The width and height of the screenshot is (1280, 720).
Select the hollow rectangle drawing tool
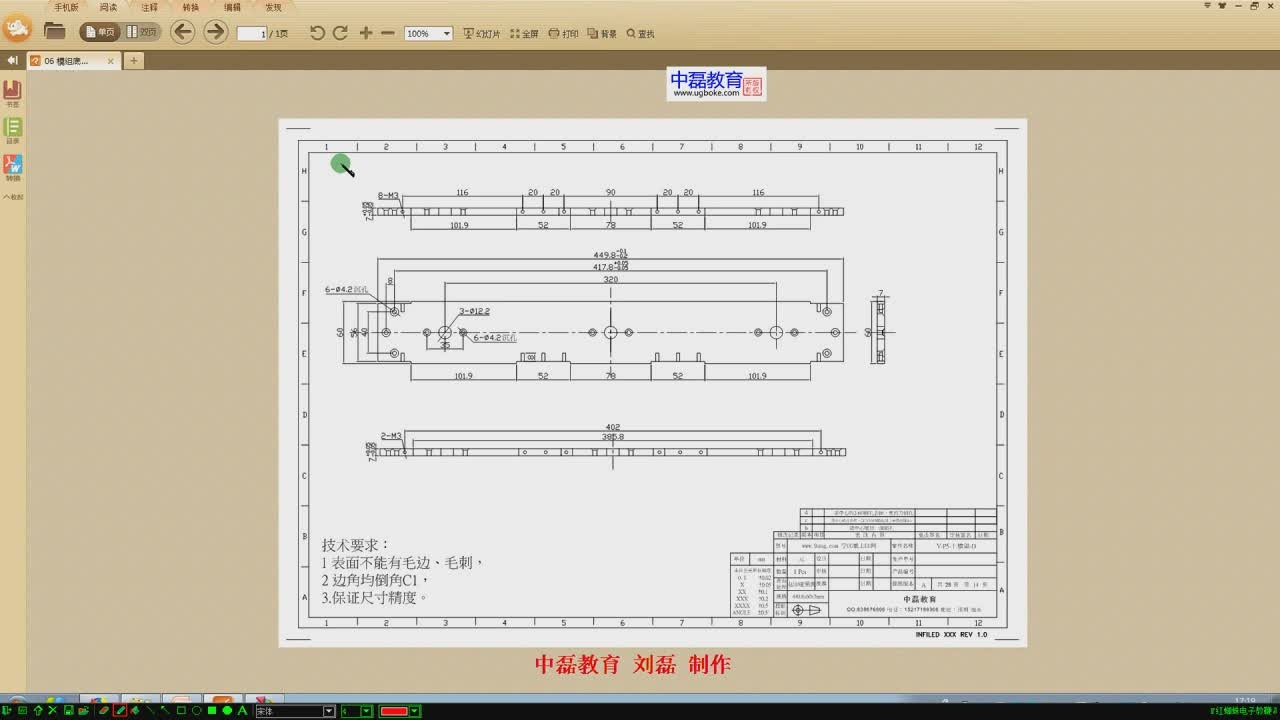click(181, 711)
